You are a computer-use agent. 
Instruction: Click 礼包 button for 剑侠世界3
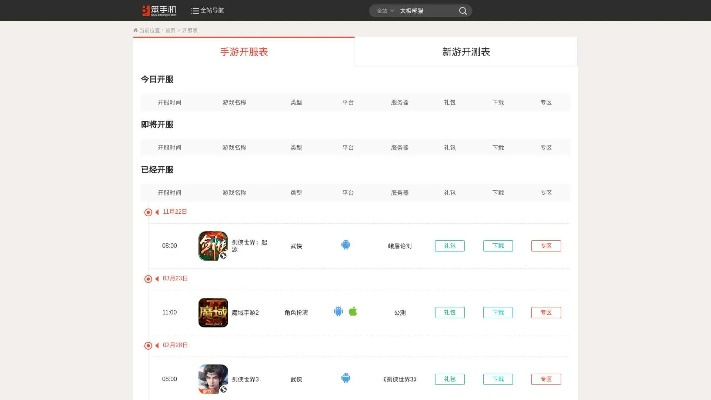(x=450, y=379)
